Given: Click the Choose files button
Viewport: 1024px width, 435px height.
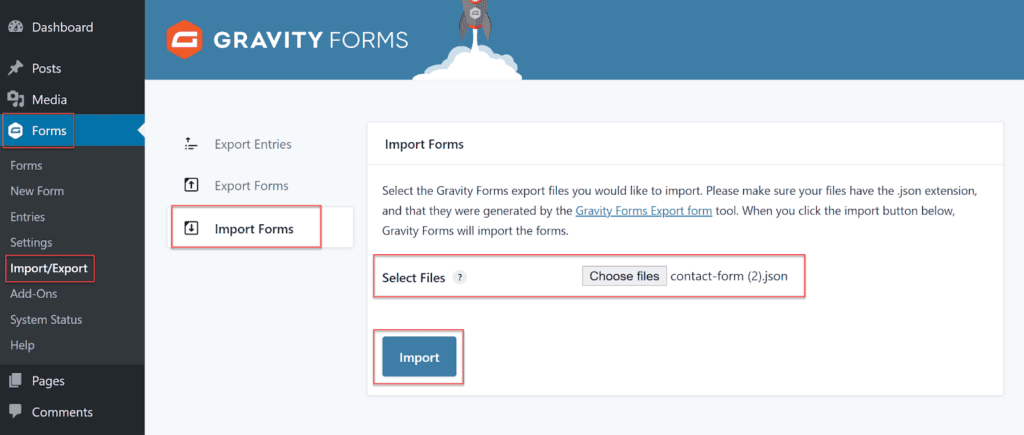Looking at the screenshot, I should (x=624, y=276).
